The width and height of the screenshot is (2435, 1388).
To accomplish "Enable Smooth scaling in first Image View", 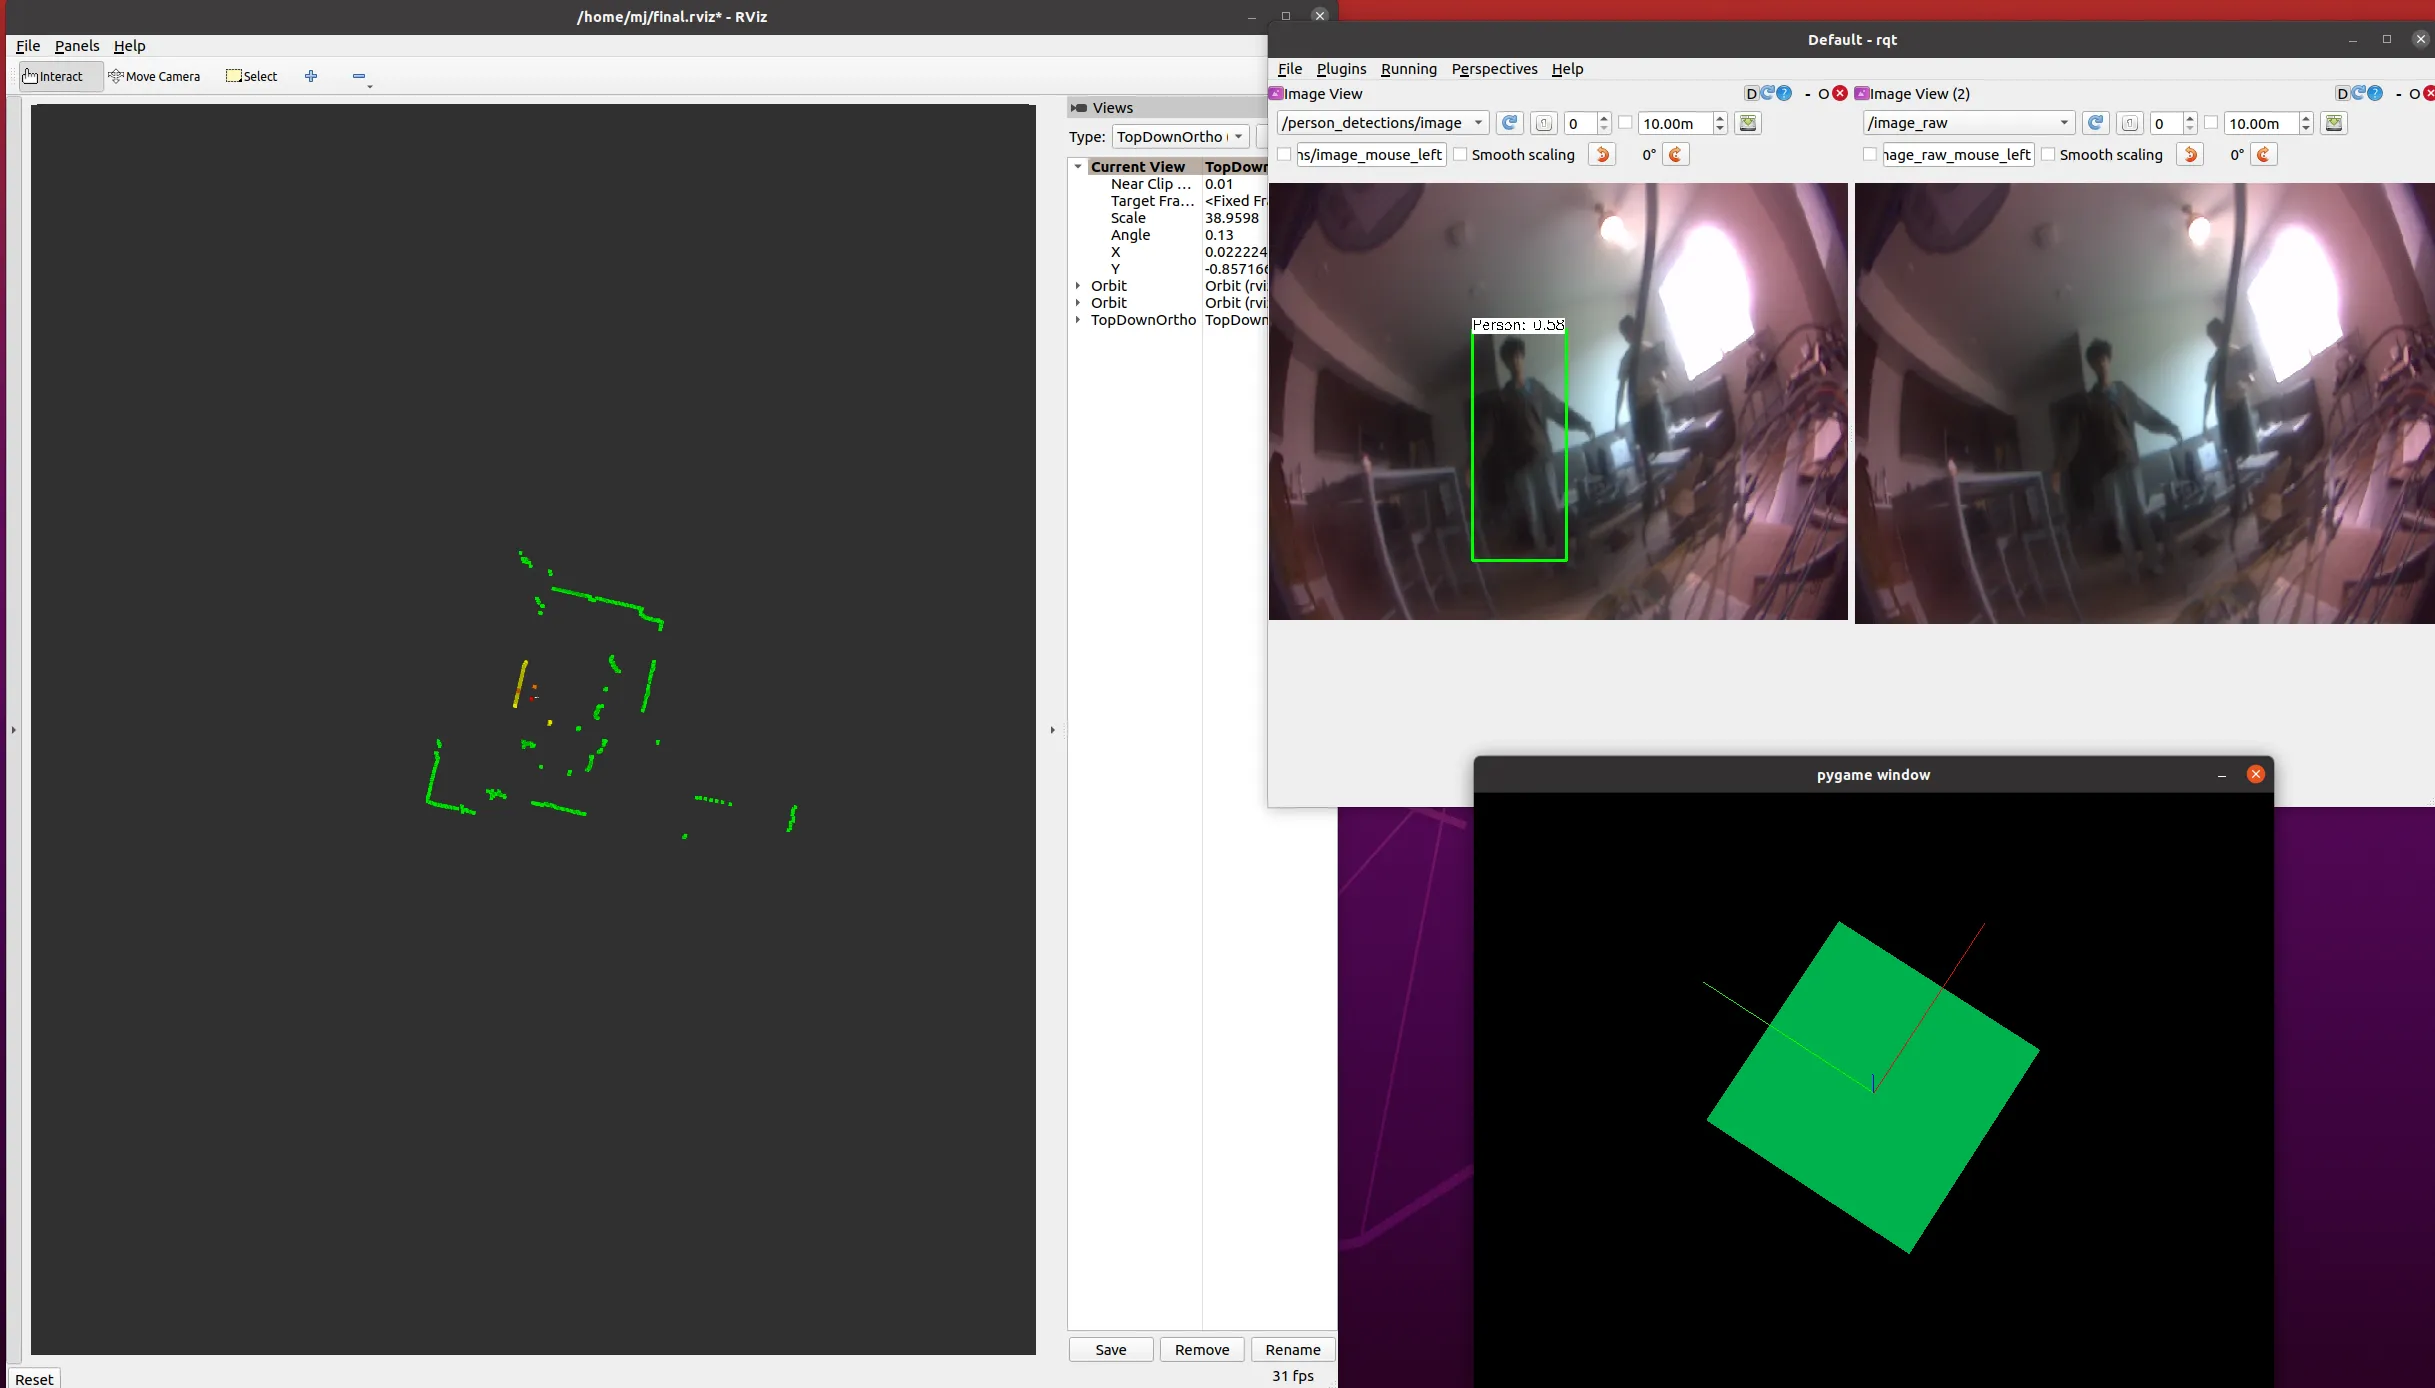I will (x=1461, y=154).
